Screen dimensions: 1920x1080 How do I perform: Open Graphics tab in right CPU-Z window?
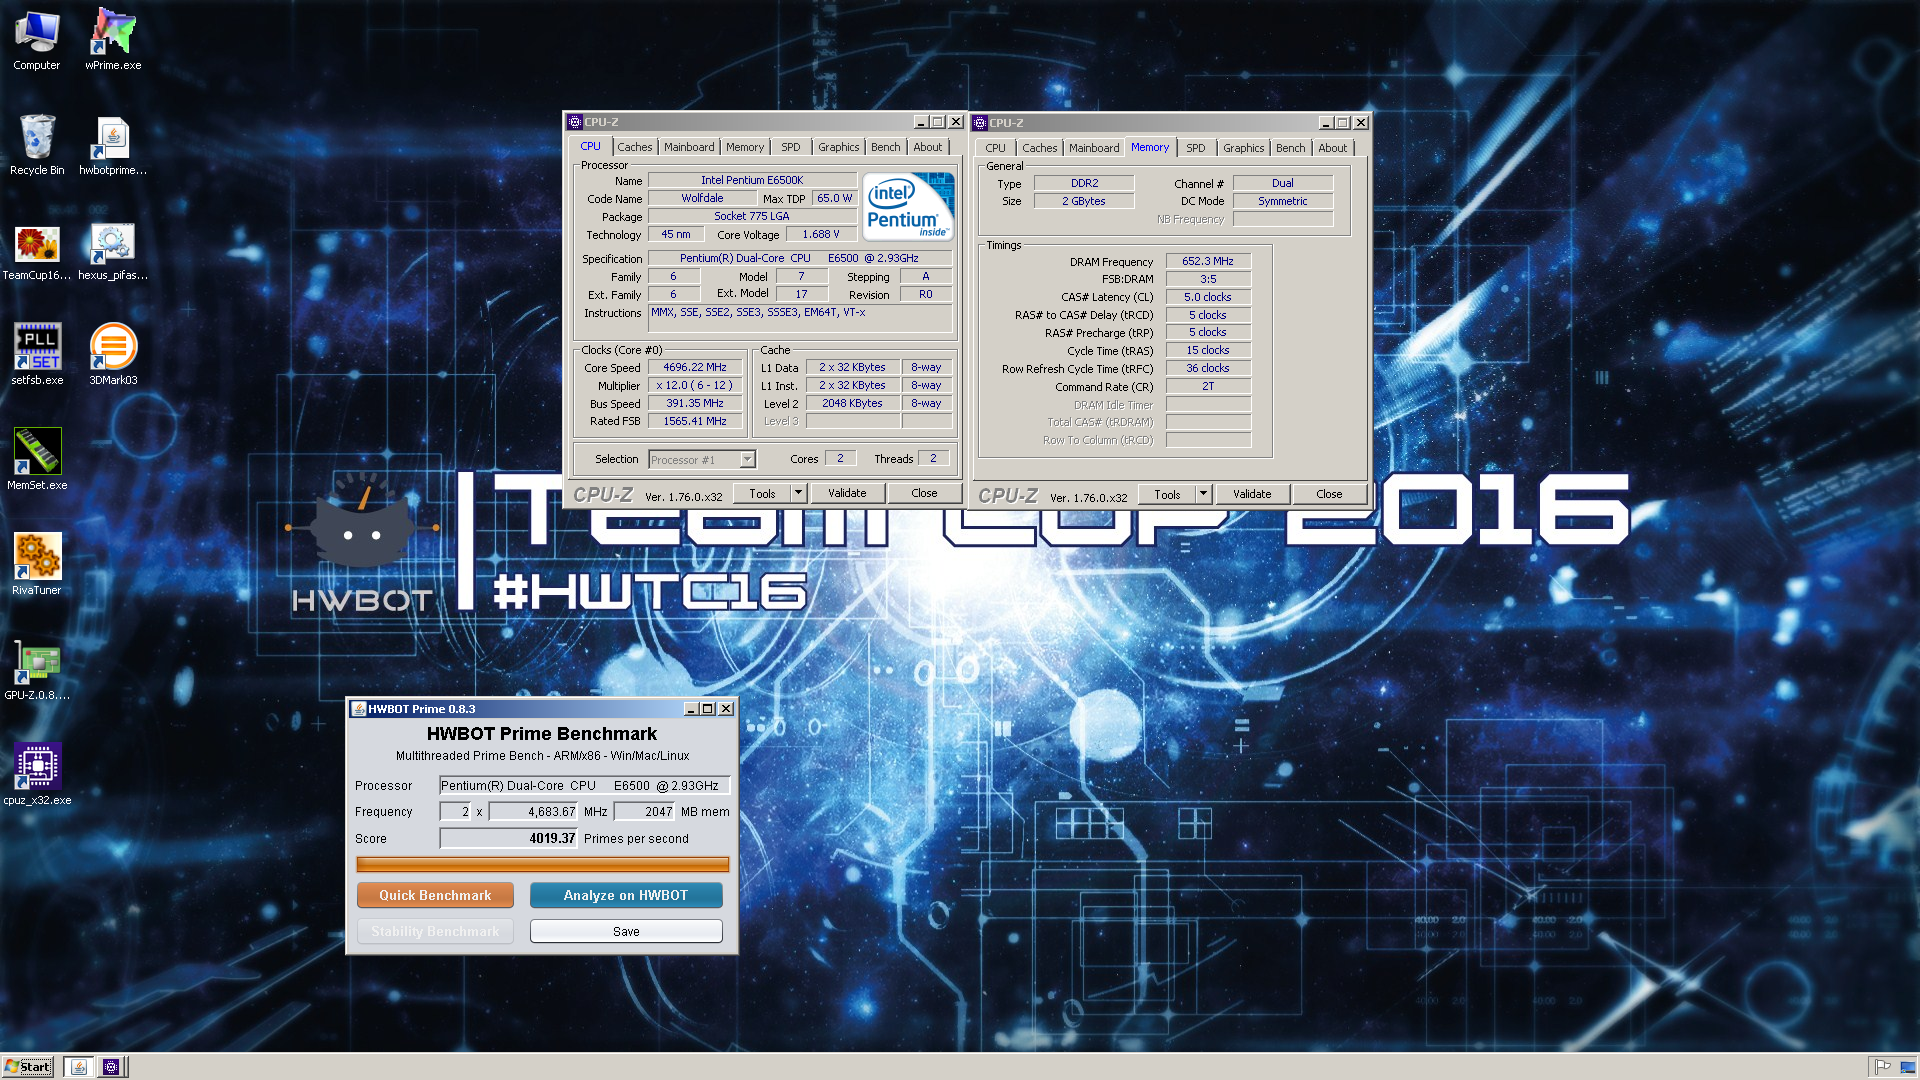coord(1243,148)
